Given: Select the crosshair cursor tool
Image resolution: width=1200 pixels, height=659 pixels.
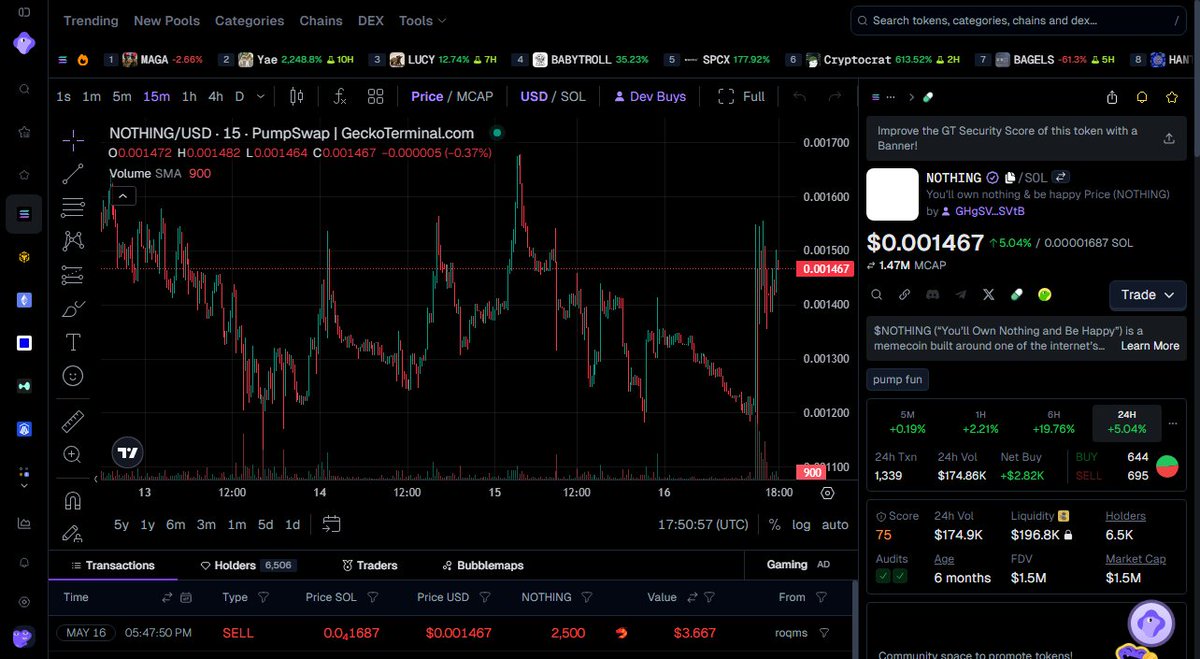Looking at the screenshot, I should pos(73,140).
